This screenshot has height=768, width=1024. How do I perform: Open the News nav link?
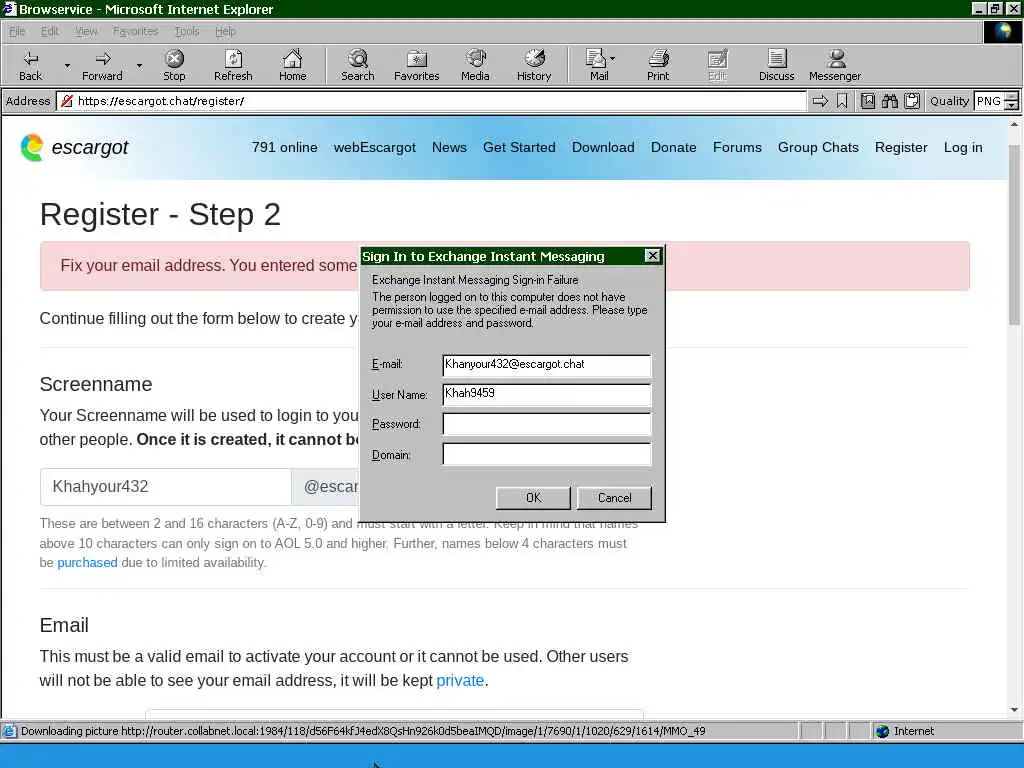pyautogui.click(x=449, y=148)
